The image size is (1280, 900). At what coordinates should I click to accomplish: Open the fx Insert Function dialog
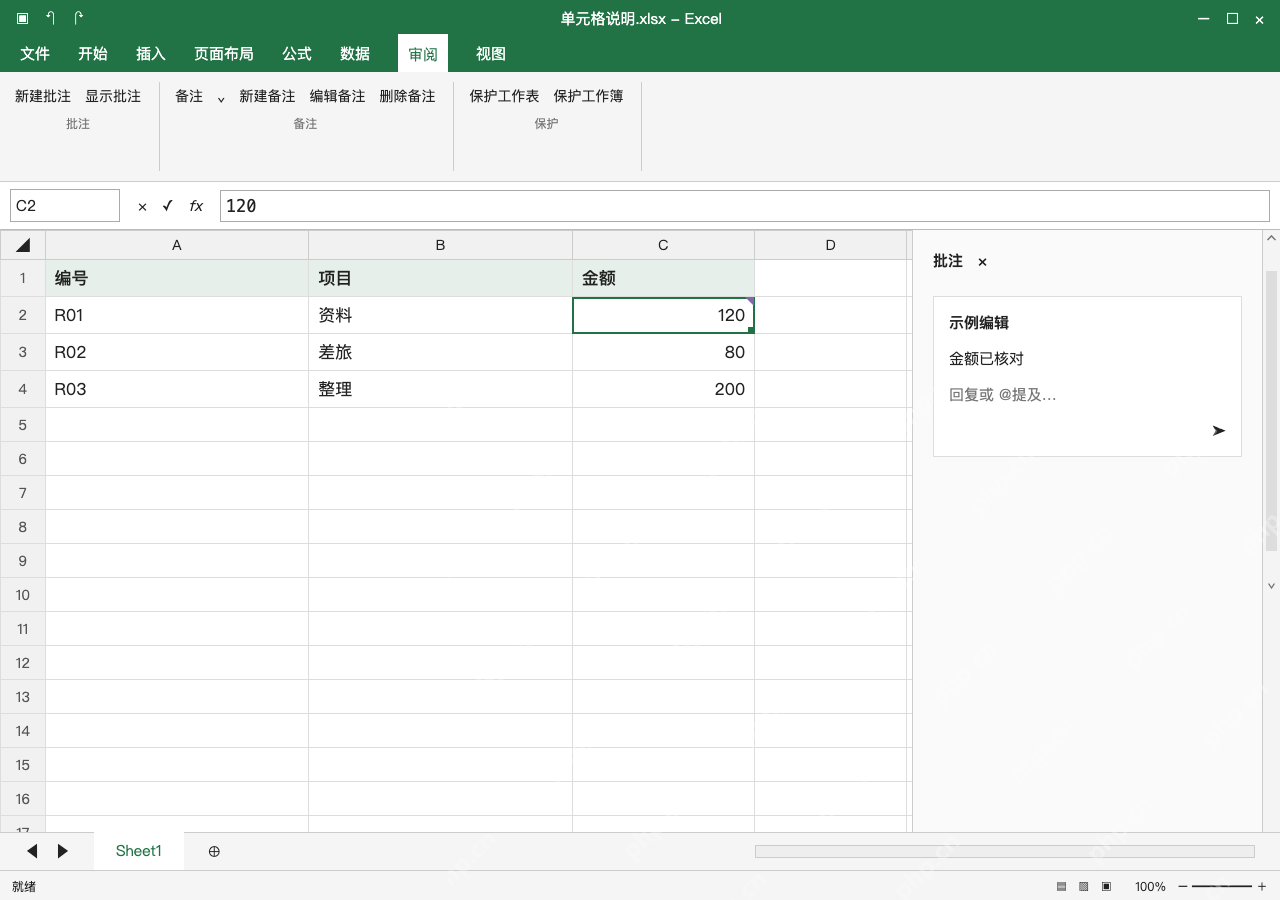[196, 206]
